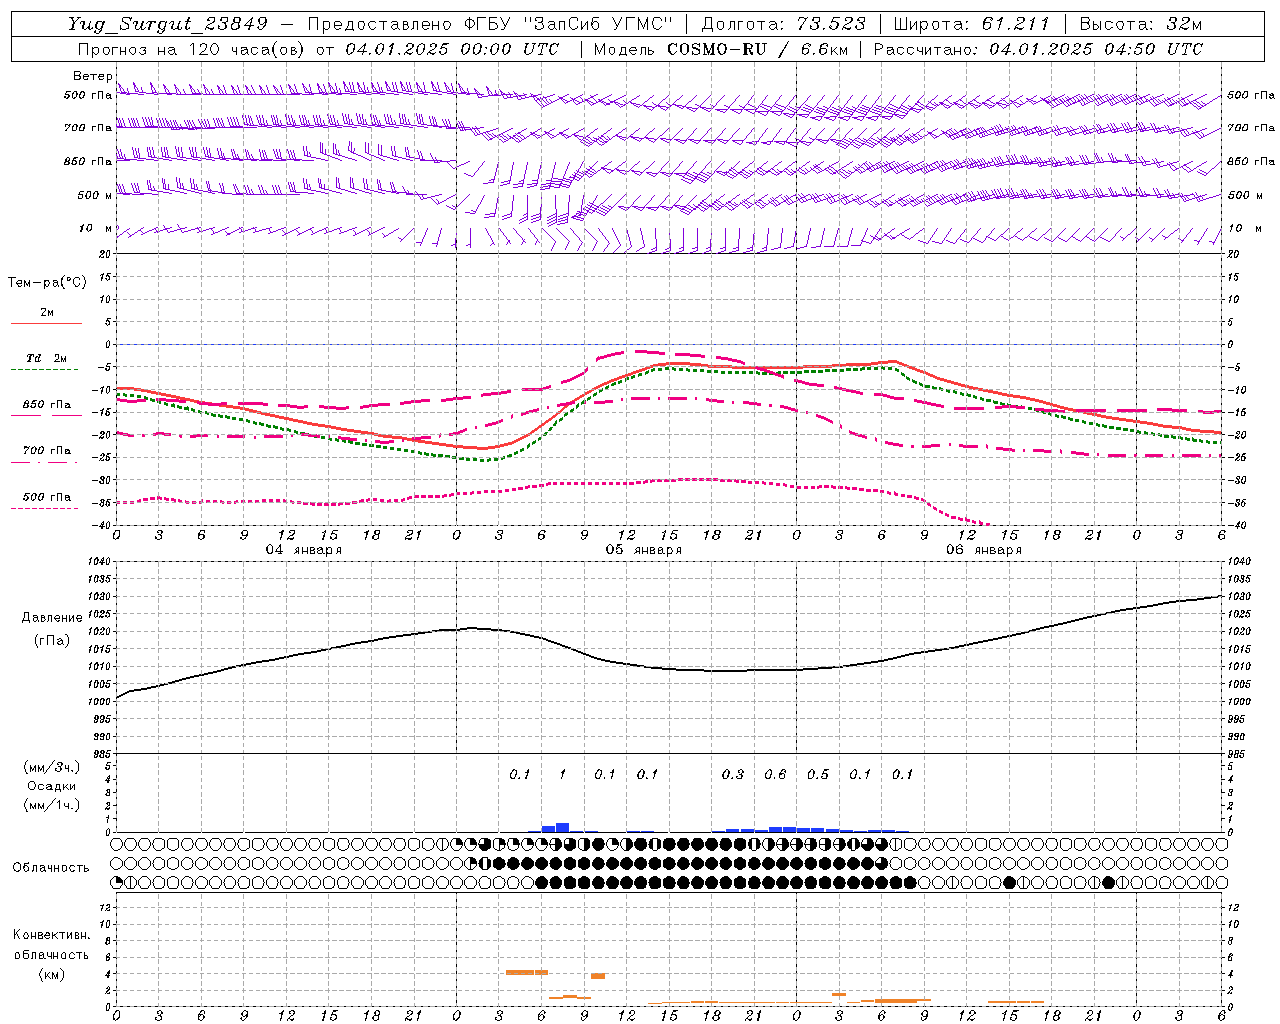Click the 05 января date label
This screenshot has height=1024, width=1280.
[644, 550]
